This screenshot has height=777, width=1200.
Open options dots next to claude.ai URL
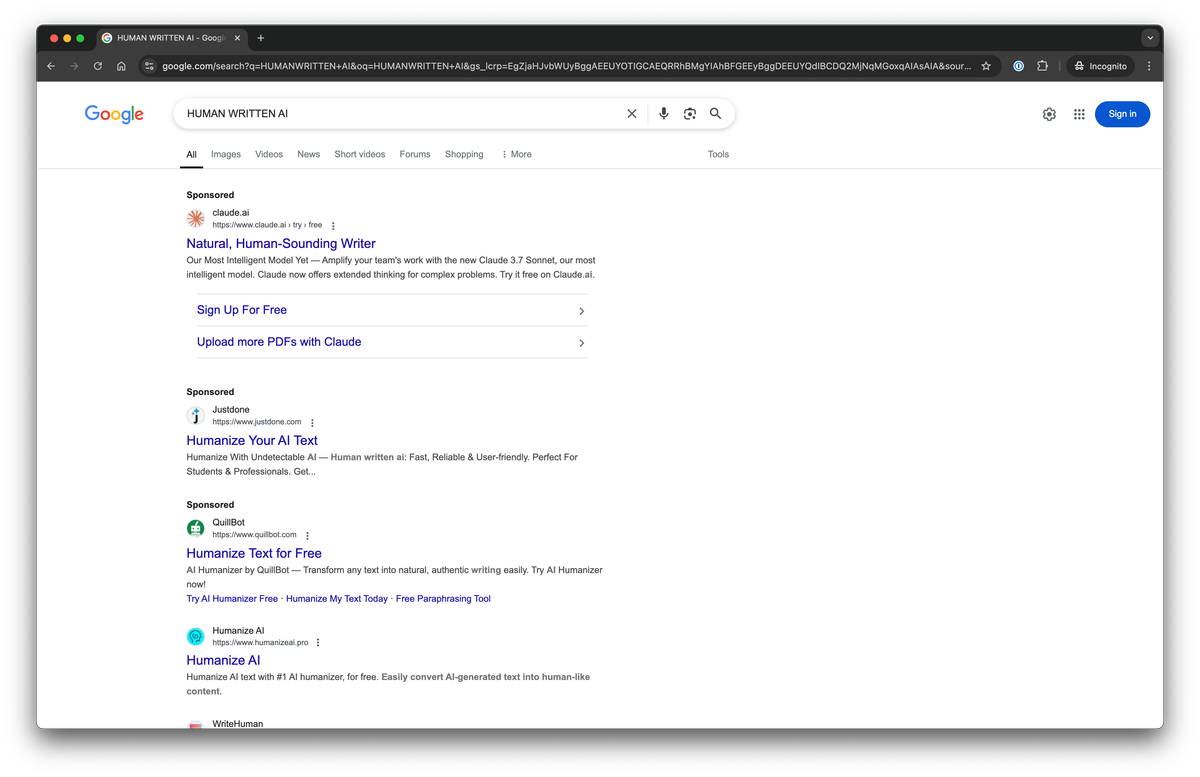coord(333,226)
